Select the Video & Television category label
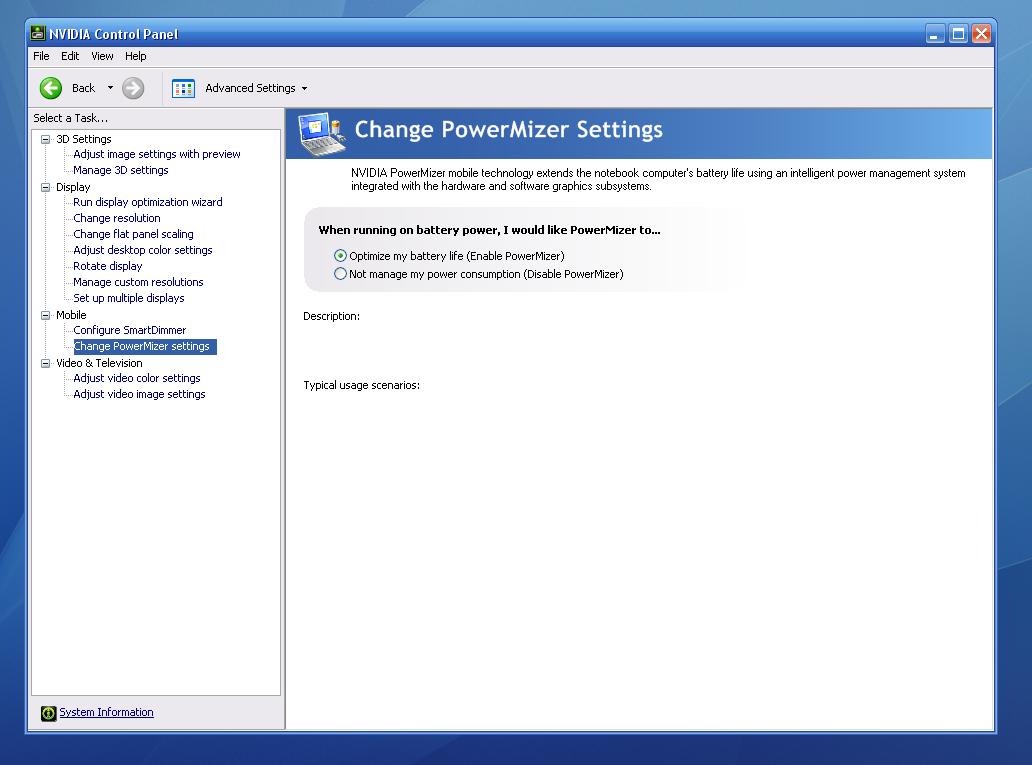1032x765 pixels. click(99, 363)
